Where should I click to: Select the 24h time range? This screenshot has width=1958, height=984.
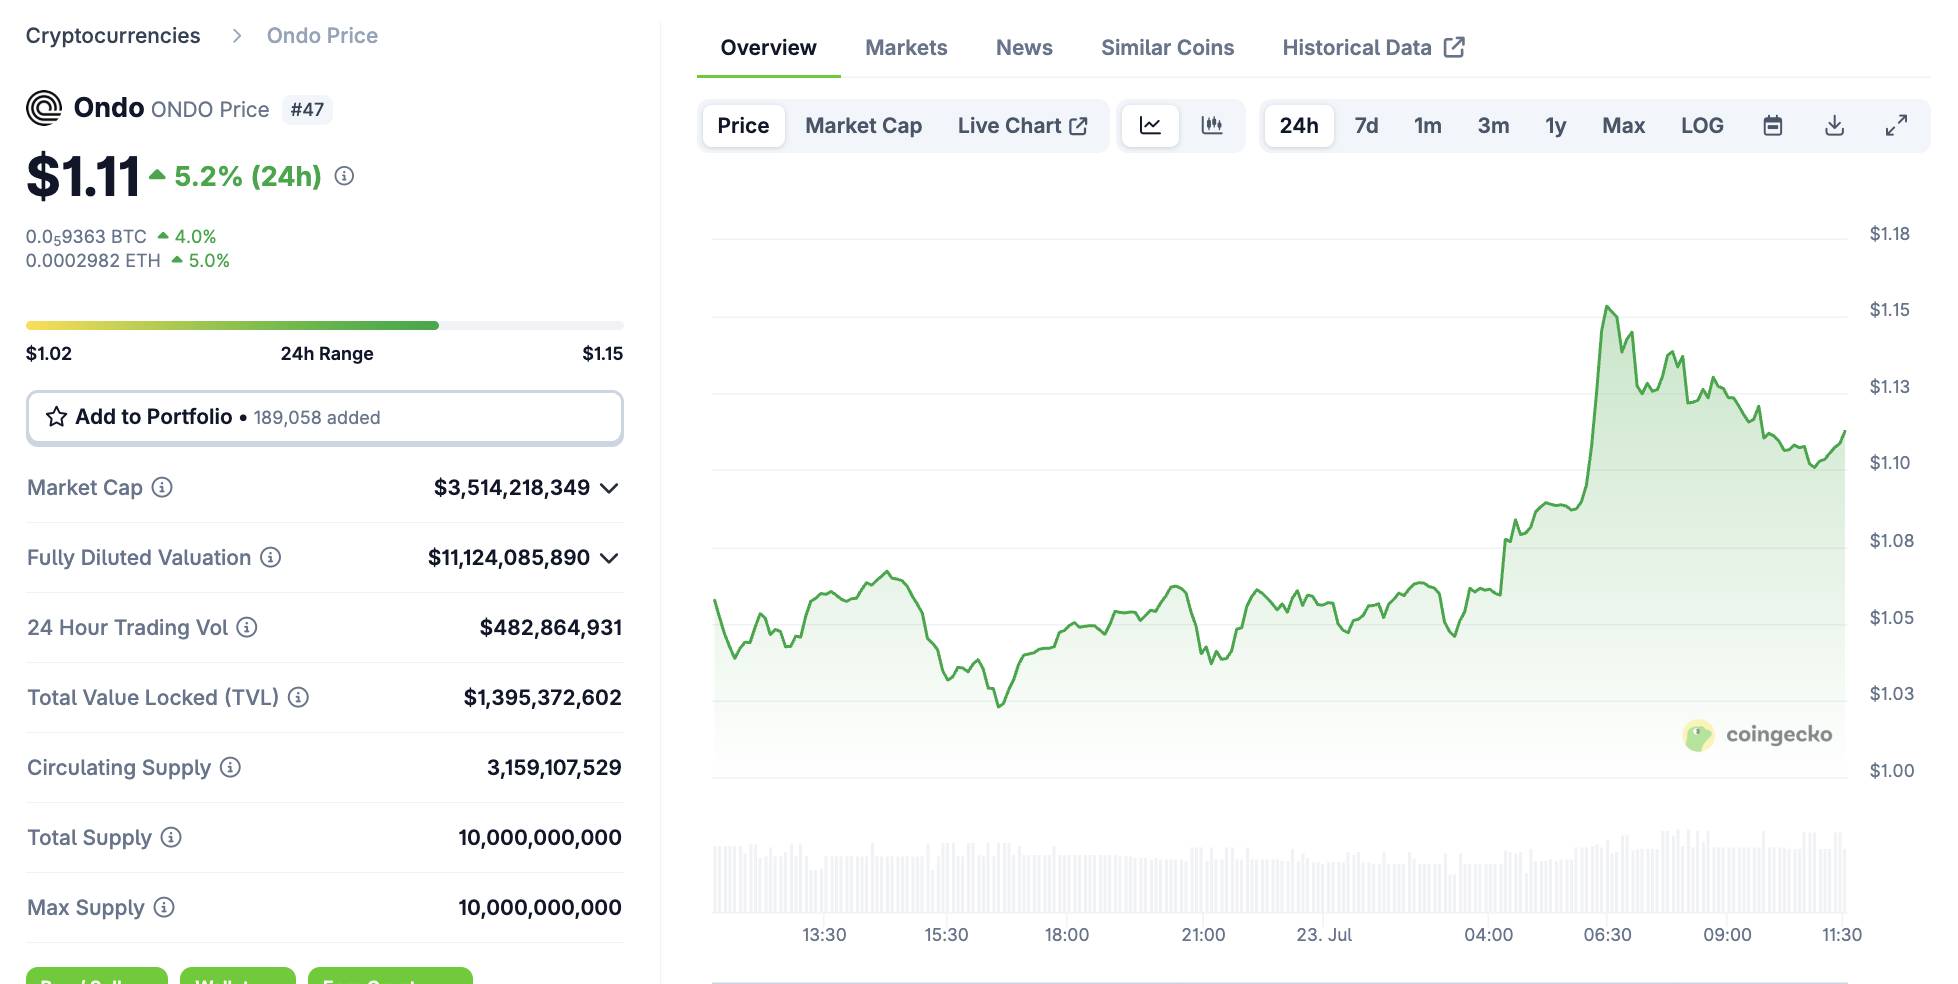click(1299, 126)
